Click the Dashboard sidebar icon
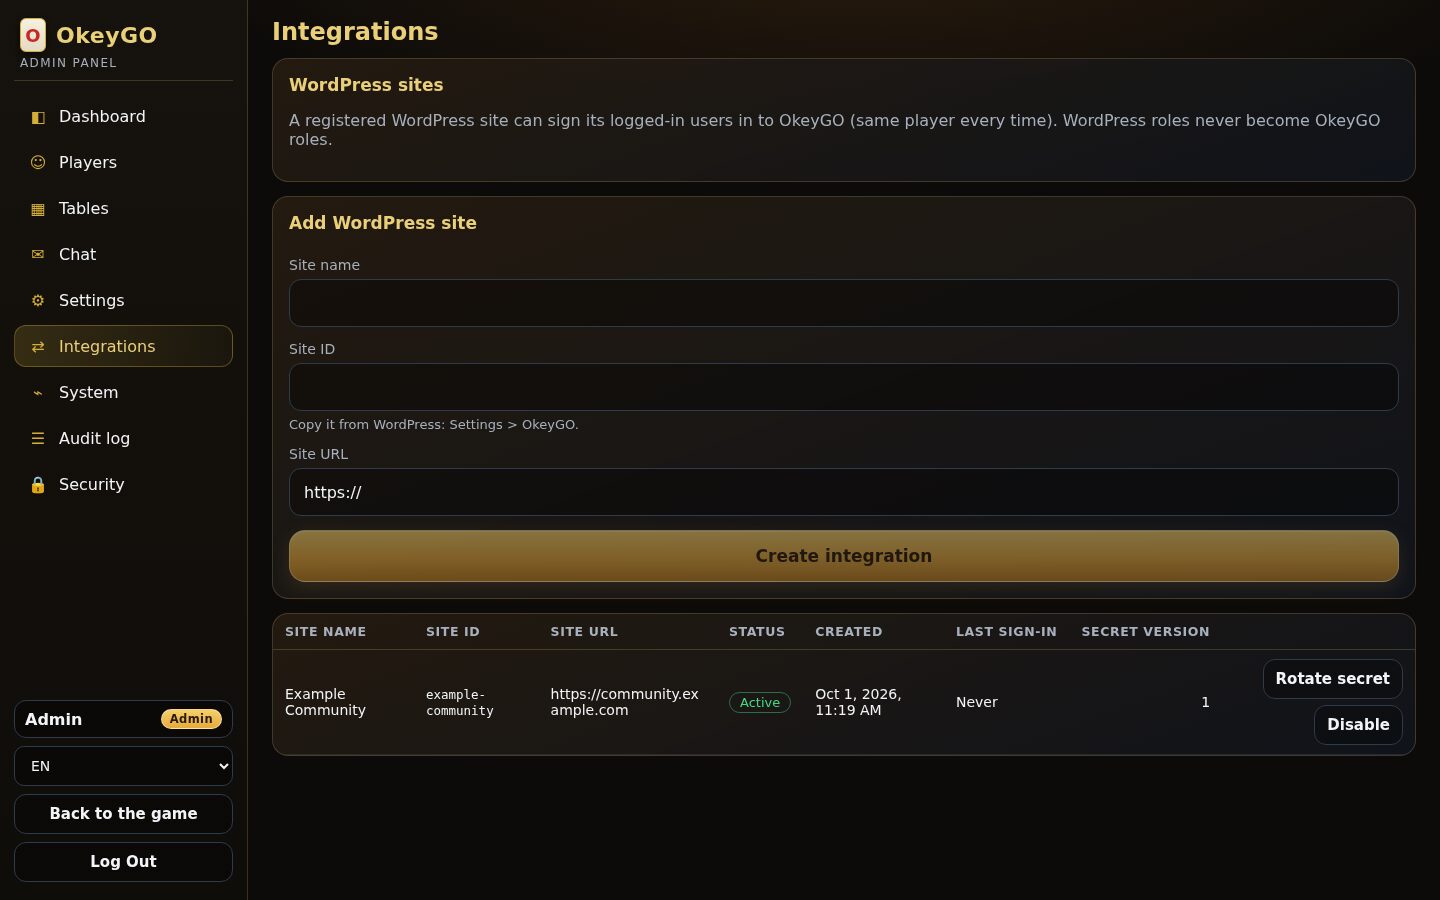This screenshot has width=1440, height=900. tap(38, 117)
